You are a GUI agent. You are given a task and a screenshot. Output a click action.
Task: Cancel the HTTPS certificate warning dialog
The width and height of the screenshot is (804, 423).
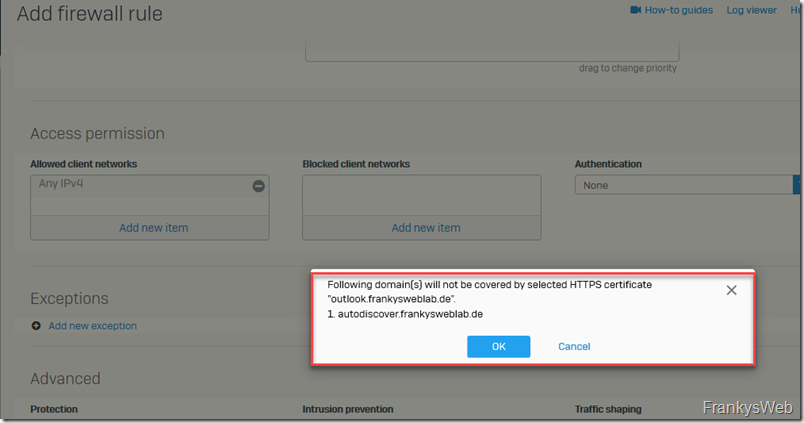click(574, 347)
